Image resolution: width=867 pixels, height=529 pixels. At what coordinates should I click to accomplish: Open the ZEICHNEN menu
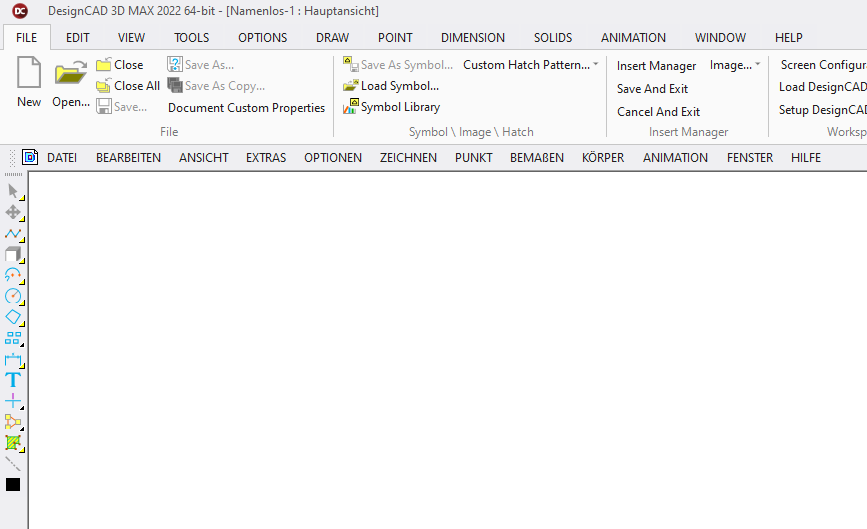click(x=408, y=158)
